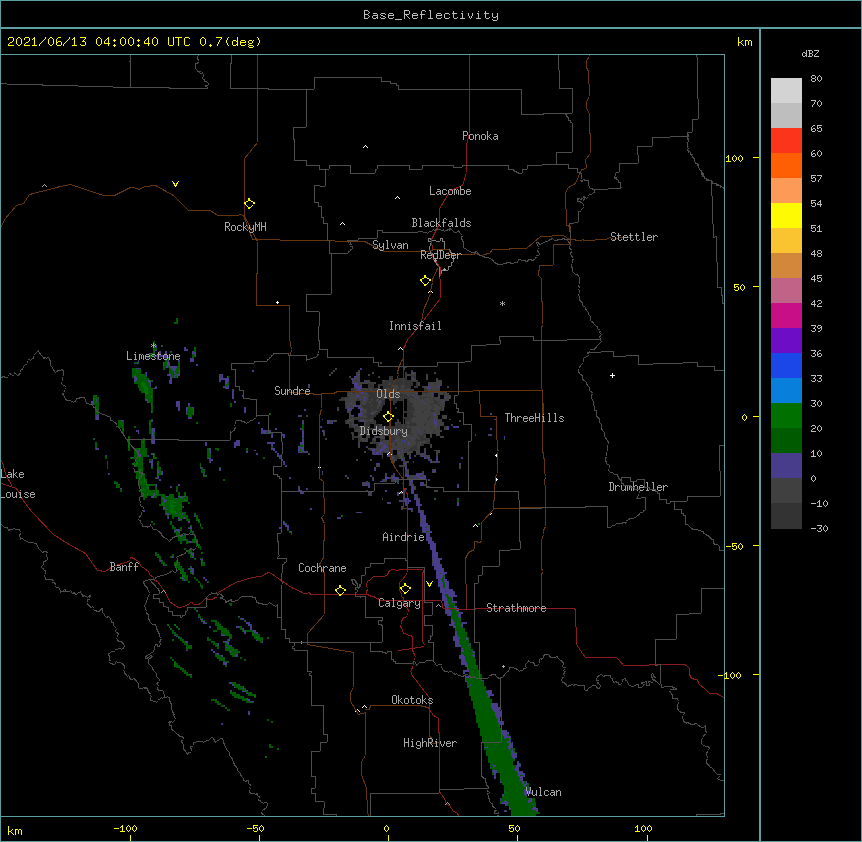862x842 pixels.
Task: Click yellow diamond marker below Cochrane label
Action: (x=340, y=590)
